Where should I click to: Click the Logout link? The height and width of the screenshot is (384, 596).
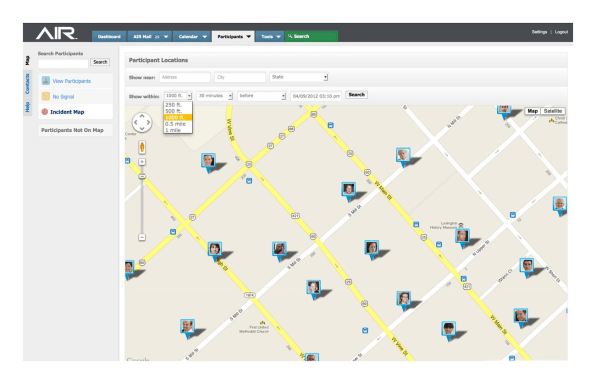point(561,32)
